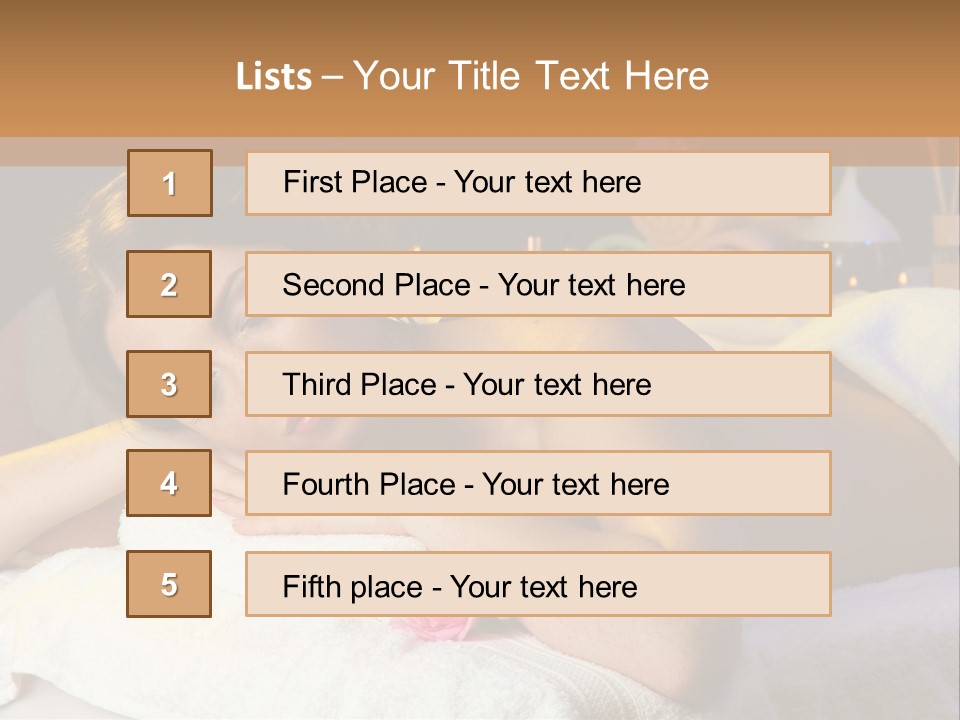Select the Fifth place text box
This screenshot has height=720, width=960.
point(538,583)
